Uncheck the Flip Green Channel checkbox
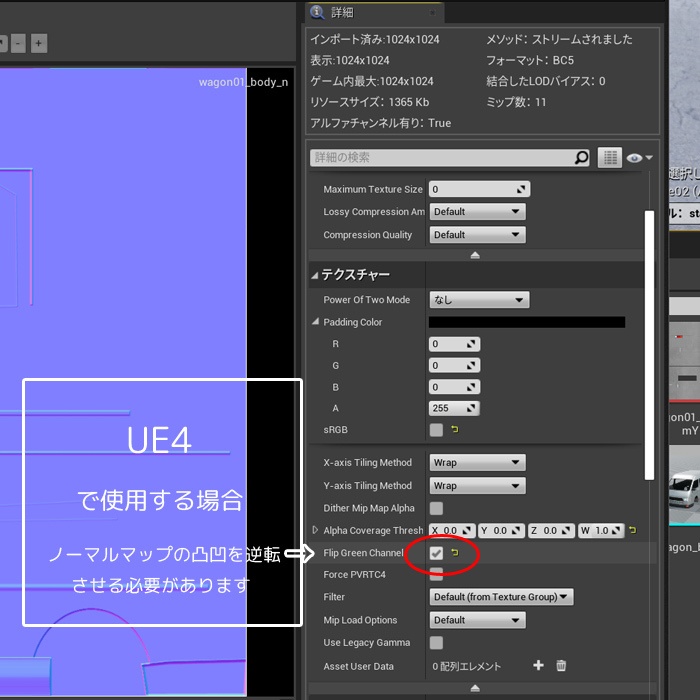This screenshot has height=700, width=700. pos(436,553)
